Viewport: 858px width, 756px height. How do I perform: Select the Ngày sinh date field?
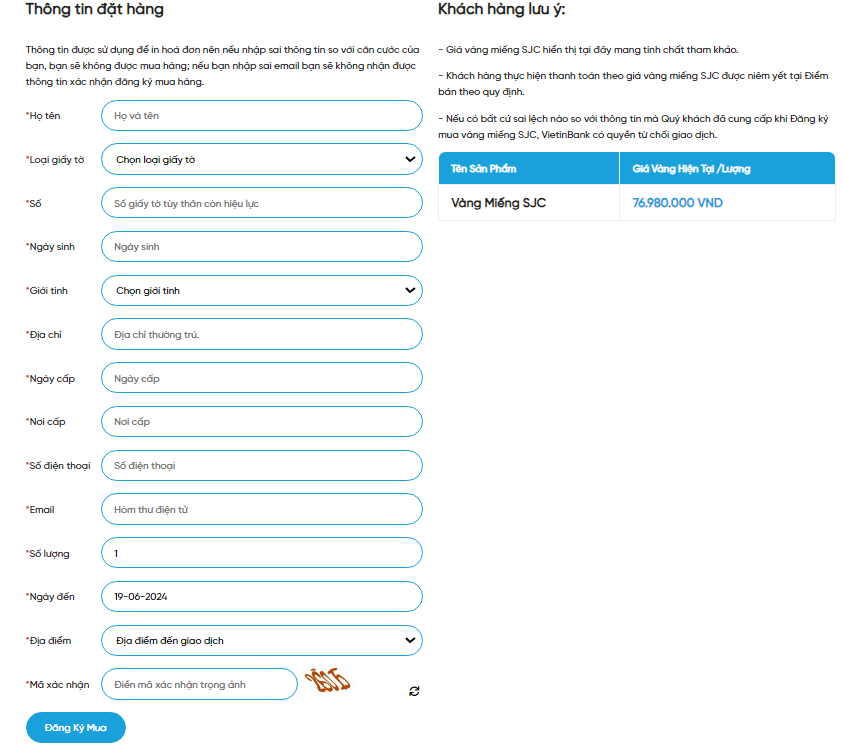tap(262, 247)
